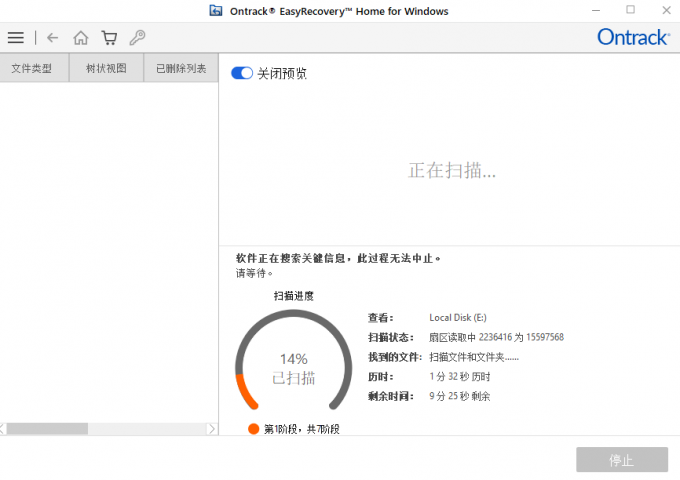This screenshot has width=680, height=480.
Task: Minimize the EasyRecovery window
Action: tap(596, 10)
